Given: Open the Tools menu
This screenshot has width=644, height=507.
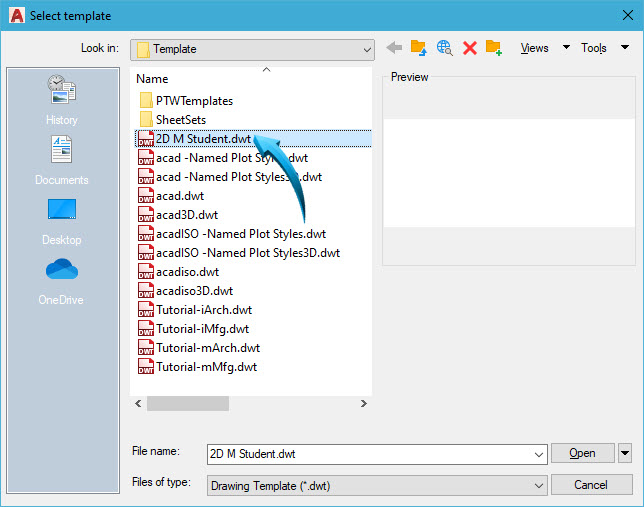Looking at the screenshot, I should (x=593, y=48).
